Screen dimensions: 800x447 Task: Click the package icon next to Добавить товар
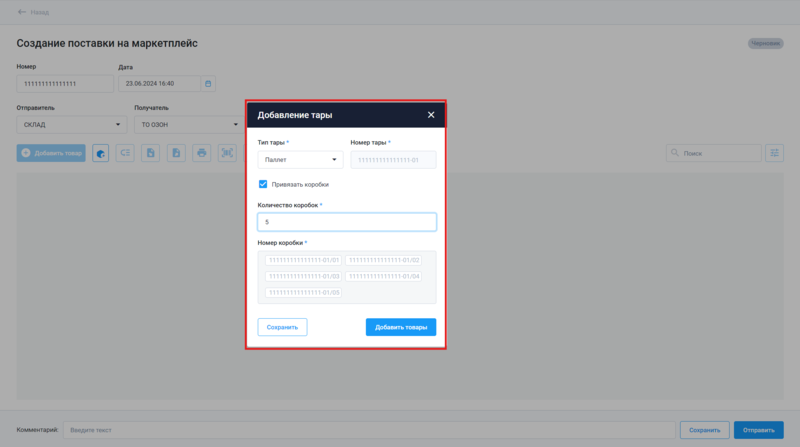tap(101, 153)
